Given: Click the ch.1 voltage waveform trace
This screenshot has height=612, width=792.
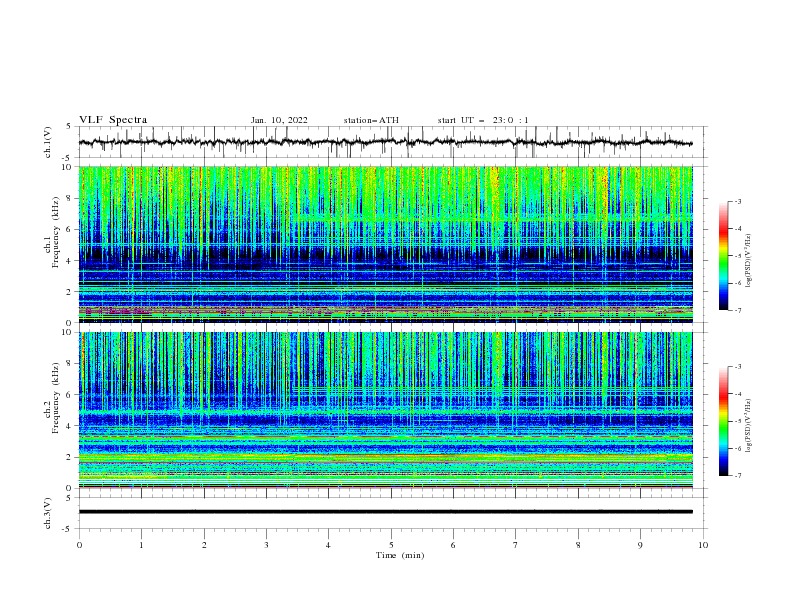Looking at the screenshot, I should tap(385, 142).
